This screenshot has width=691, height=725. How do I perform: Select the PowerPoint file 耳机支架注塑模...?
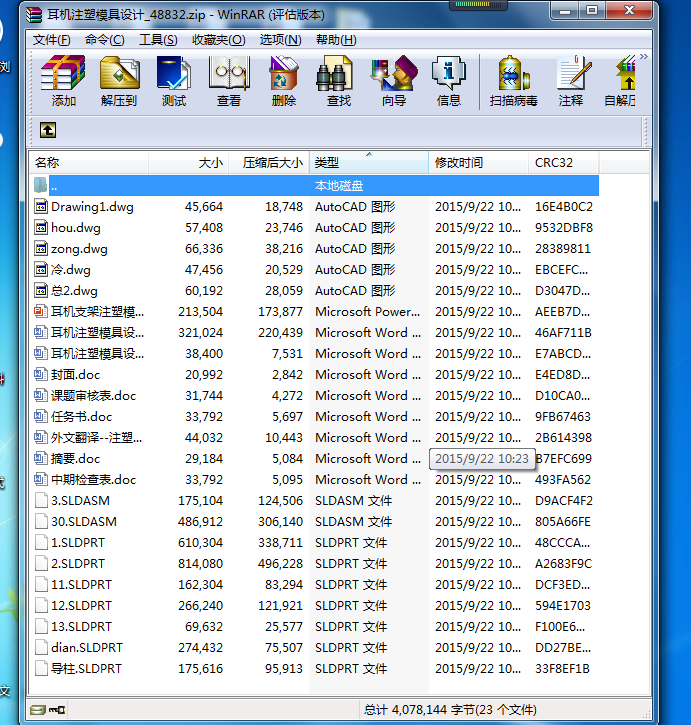point(97,312)
